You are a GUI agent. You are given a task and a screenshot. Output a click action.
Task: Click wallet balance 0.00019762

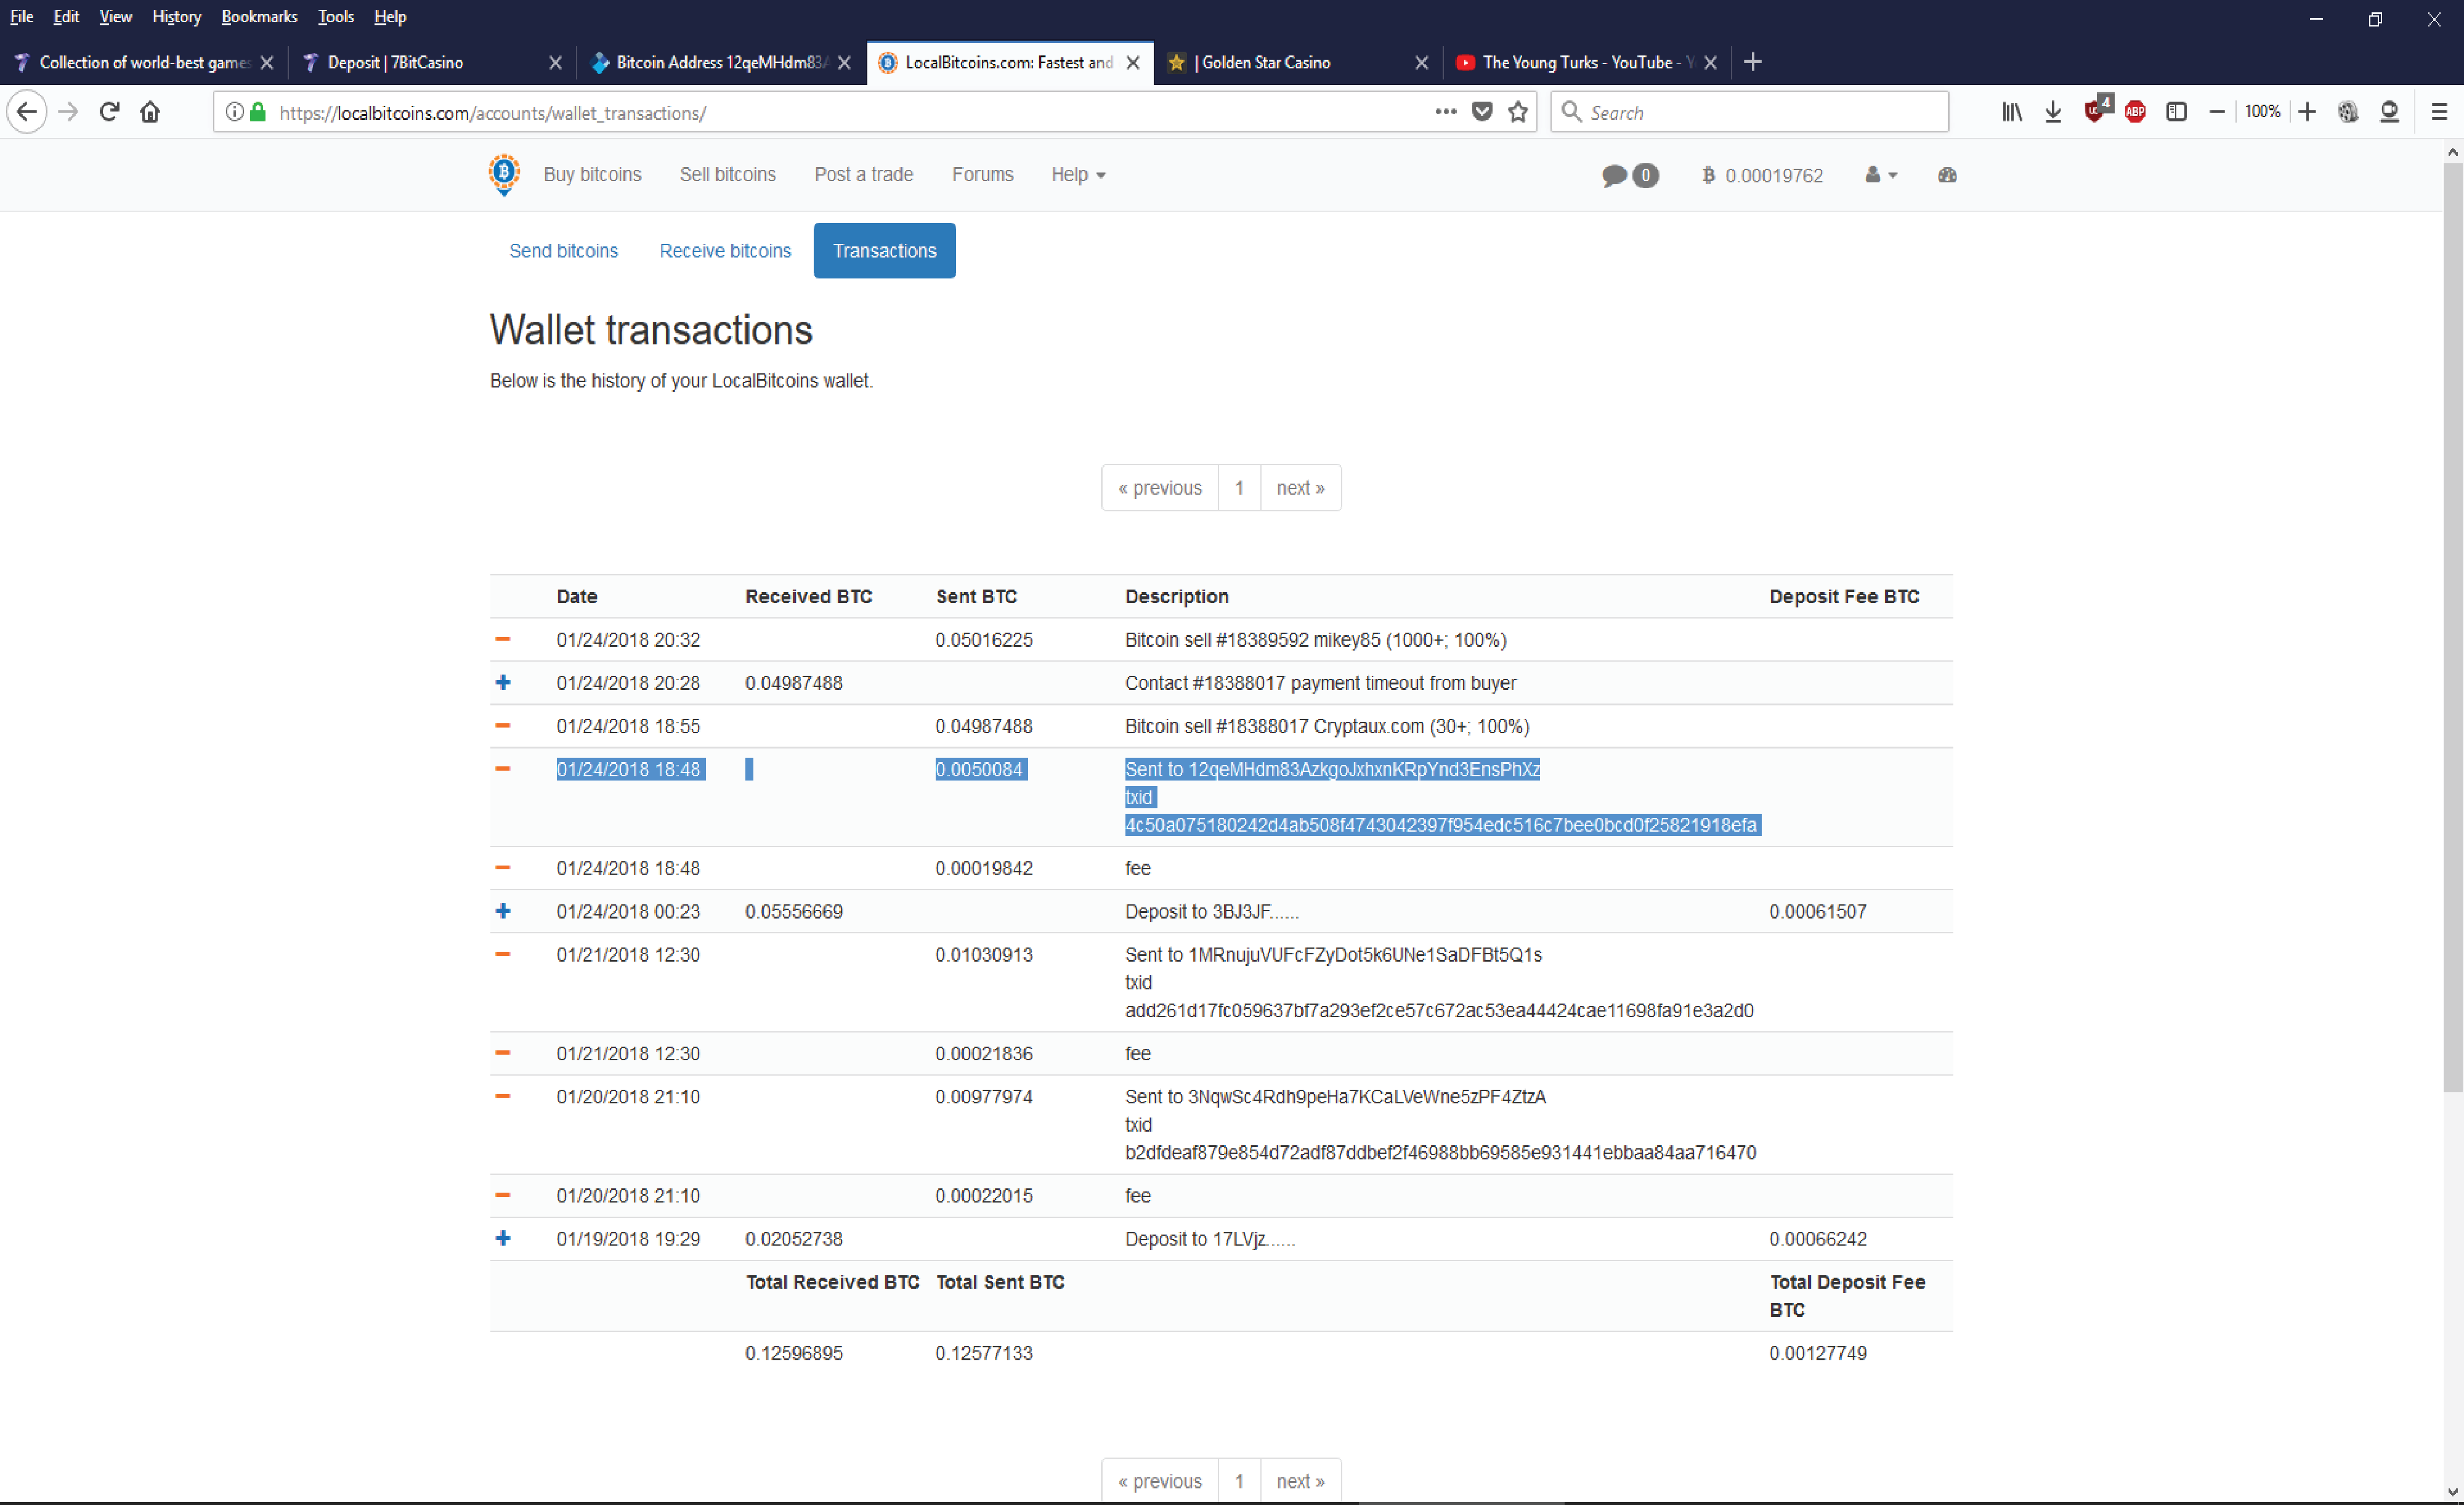click(x=1762, y=176)
